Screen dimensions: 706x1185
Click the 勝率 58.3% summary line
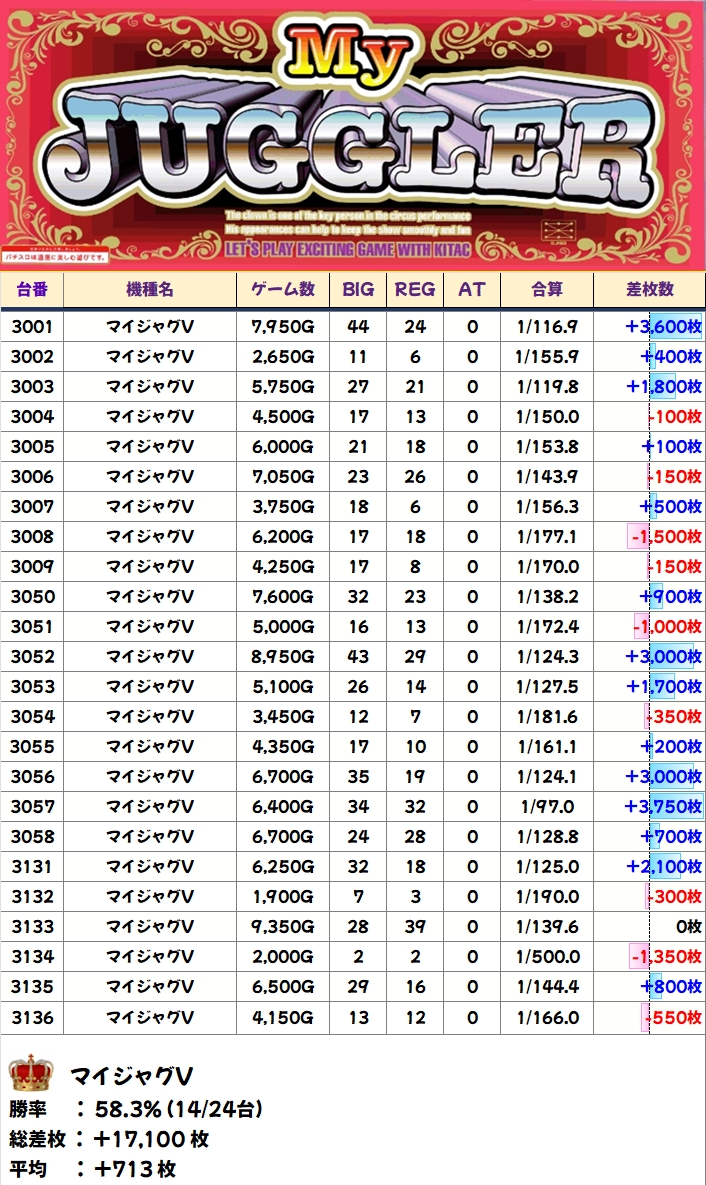136,1109
